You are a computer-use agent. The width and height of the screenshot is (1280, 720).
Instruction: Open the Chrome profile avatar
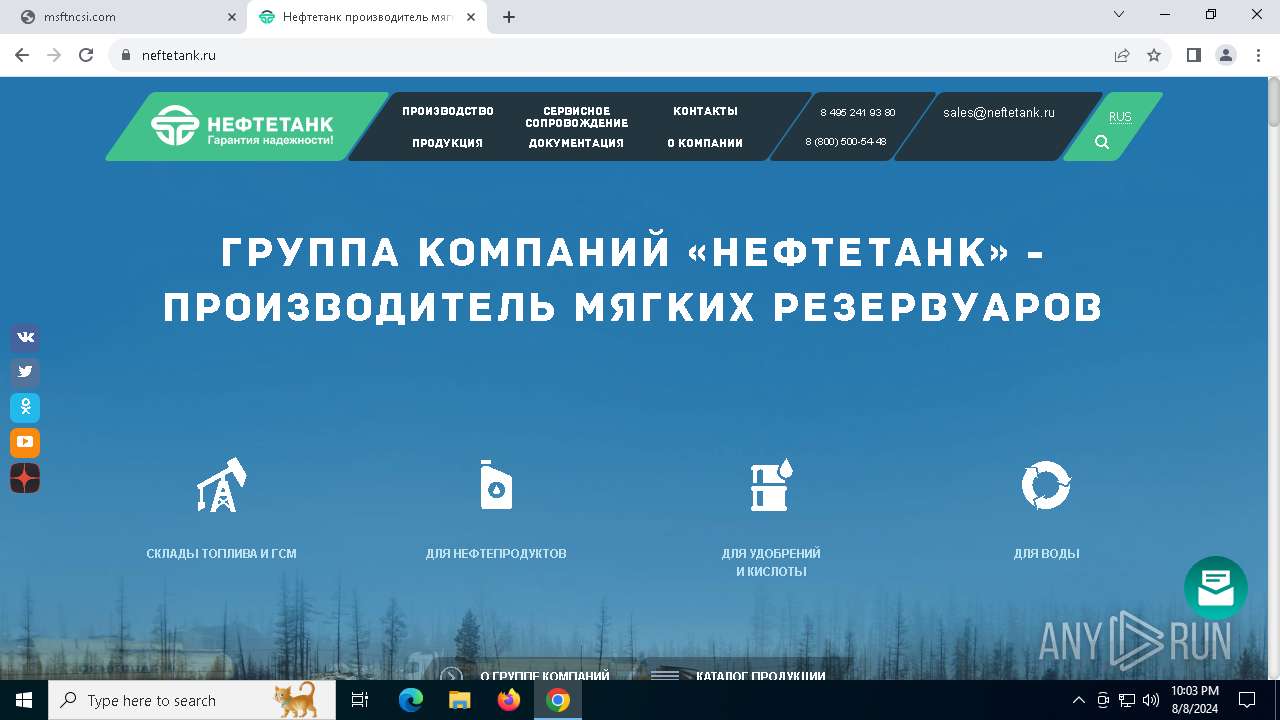[x=1226, y=55]
